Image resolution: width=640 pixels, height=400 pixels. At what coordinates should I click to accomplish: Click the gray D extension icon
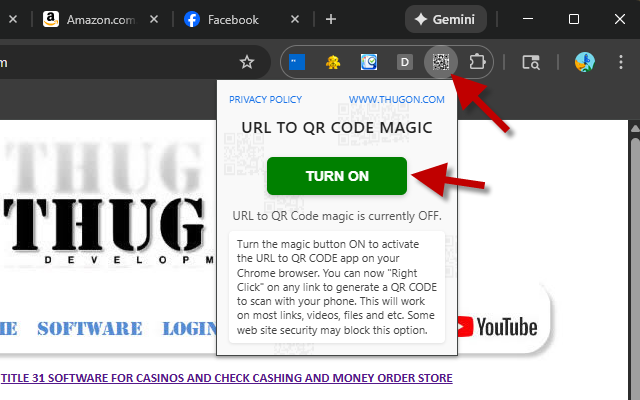point(404,62)
